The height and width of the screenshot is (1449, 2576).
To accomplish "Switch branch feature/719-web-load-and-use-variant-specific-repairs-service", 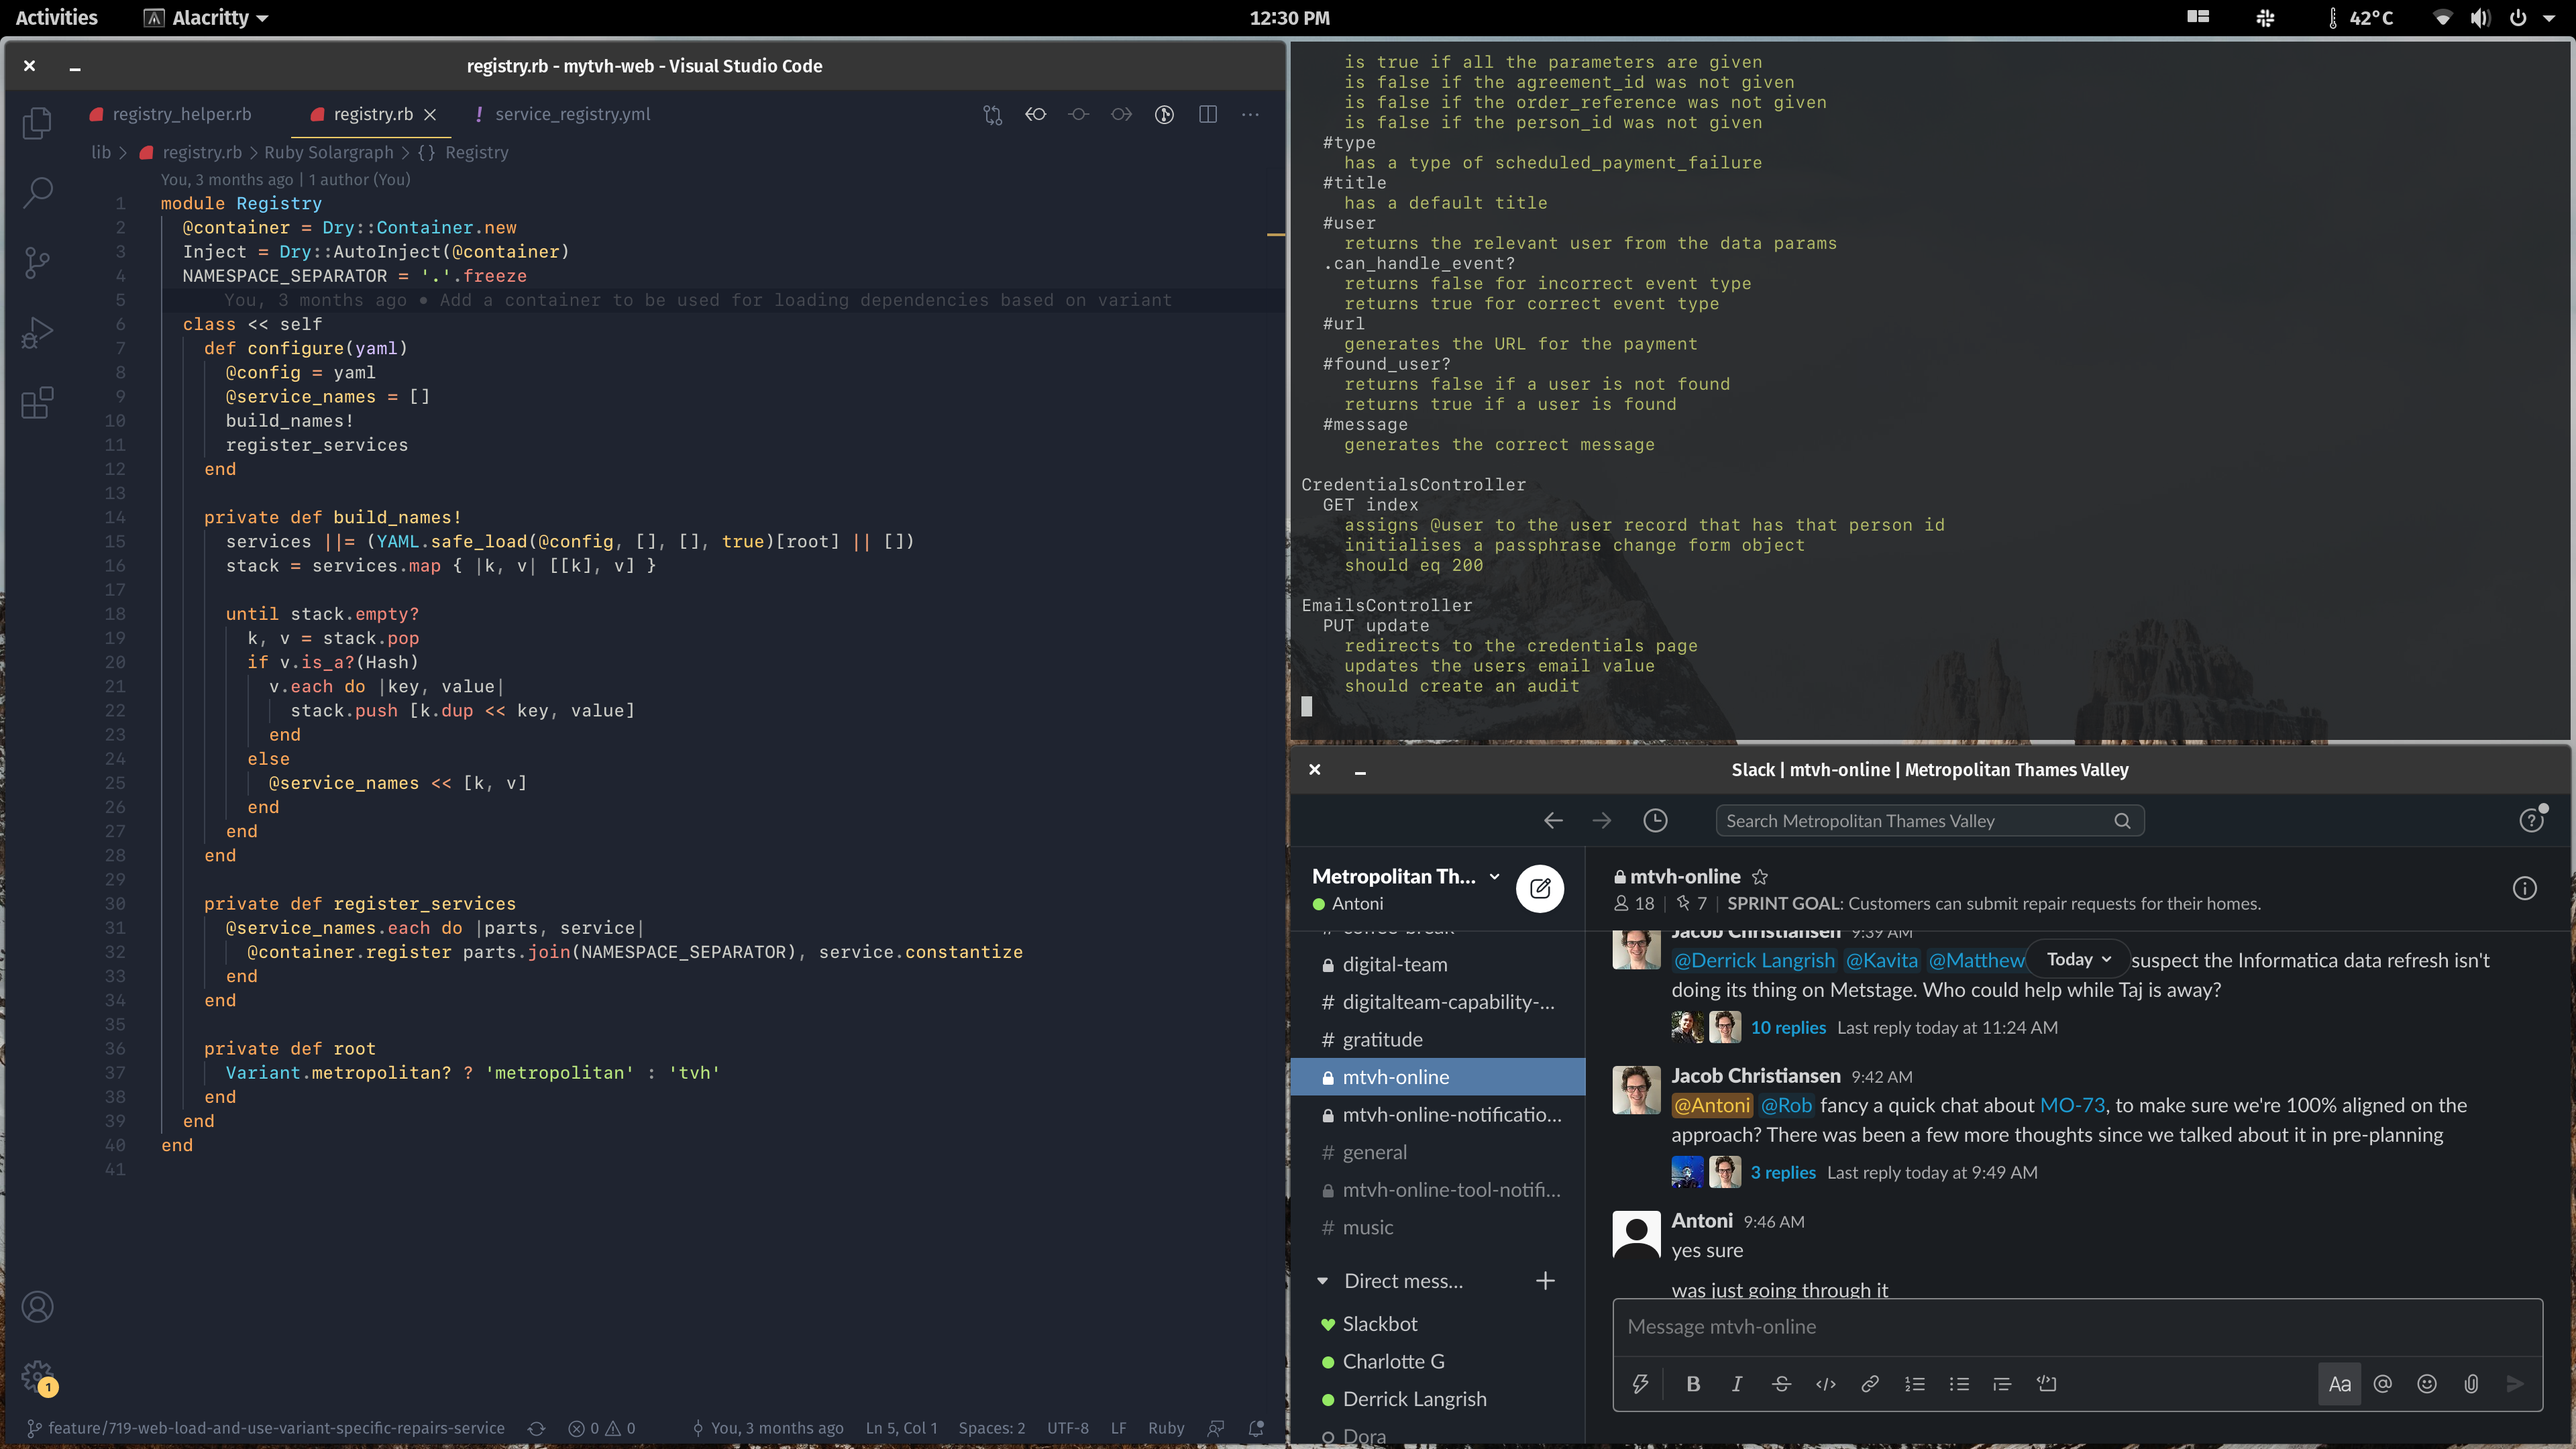I will point(266,1428).
